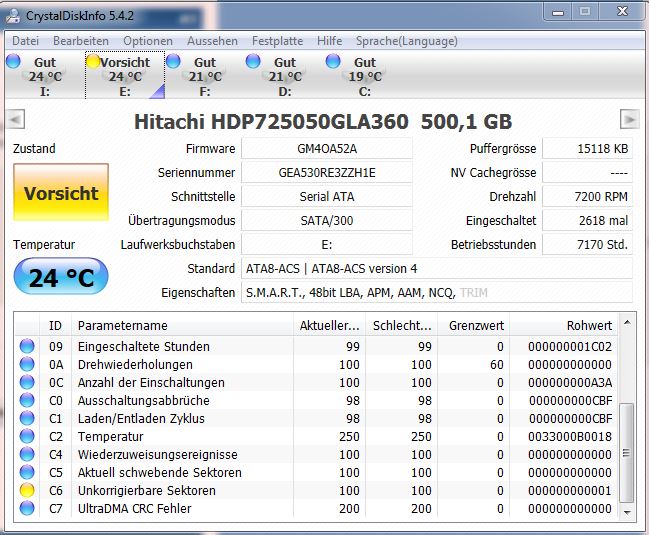This screenshot has height=535, width=649.
Task: Click raw value 000000000001 of C6
Action: point(570,490)
